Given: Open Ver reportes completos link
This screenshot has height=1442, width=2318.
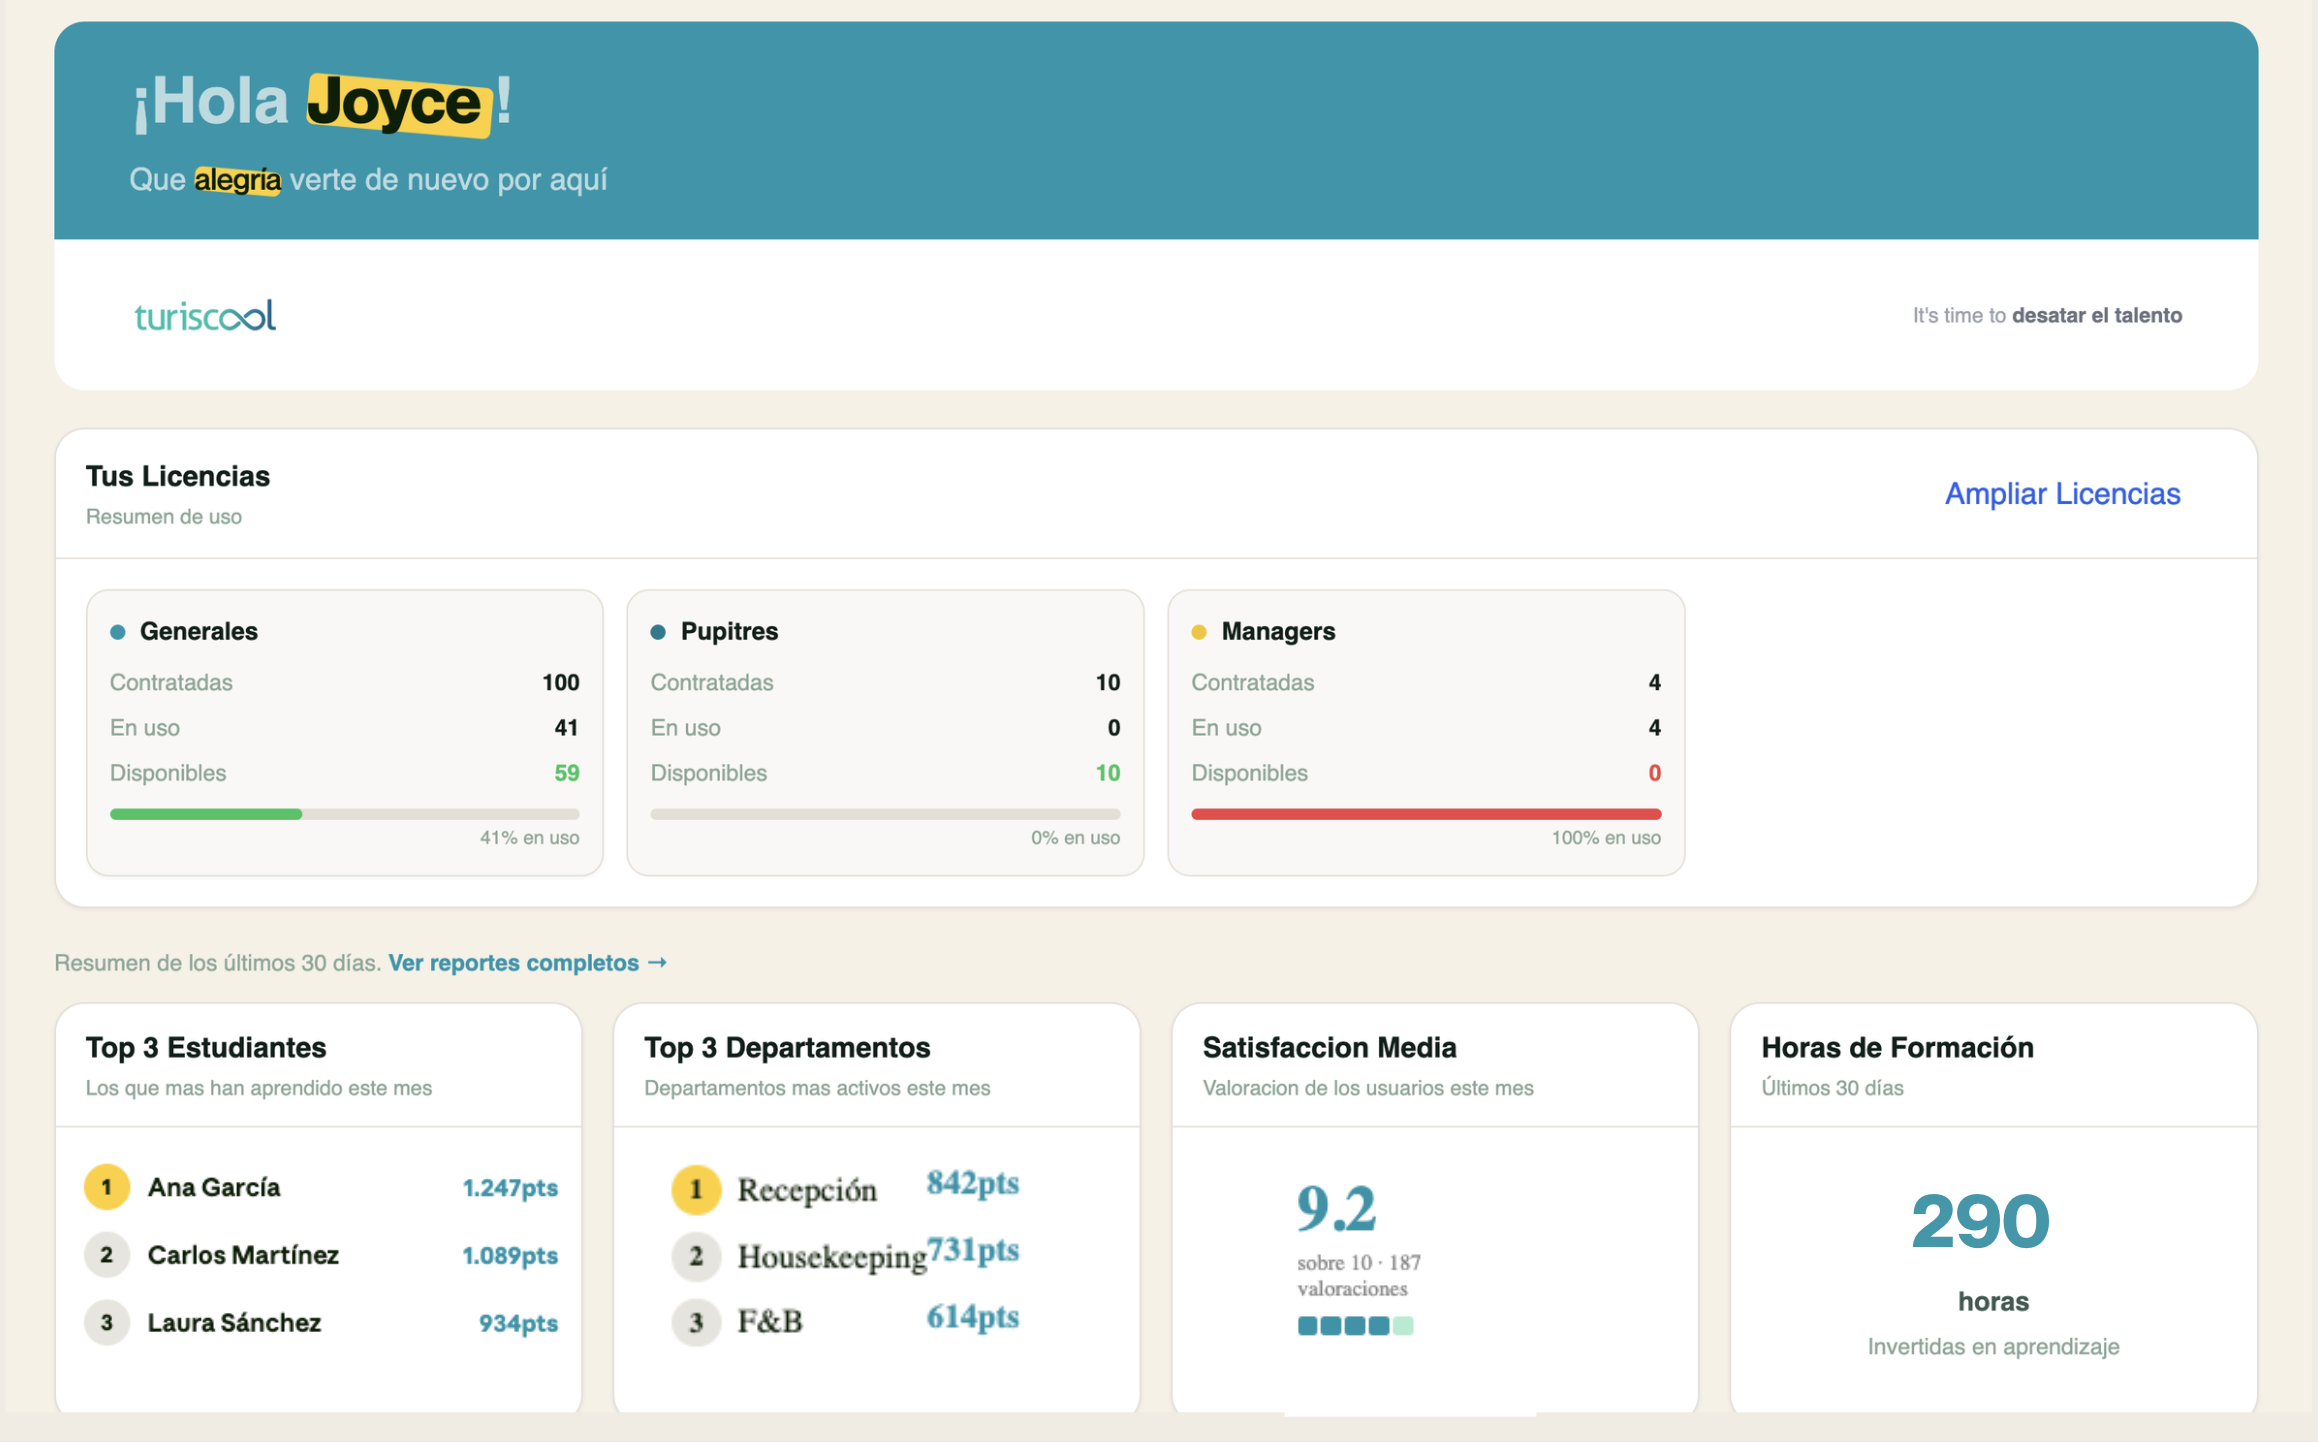Looking at the screenshot, I should pyautogui.click(x=527, y=962).
